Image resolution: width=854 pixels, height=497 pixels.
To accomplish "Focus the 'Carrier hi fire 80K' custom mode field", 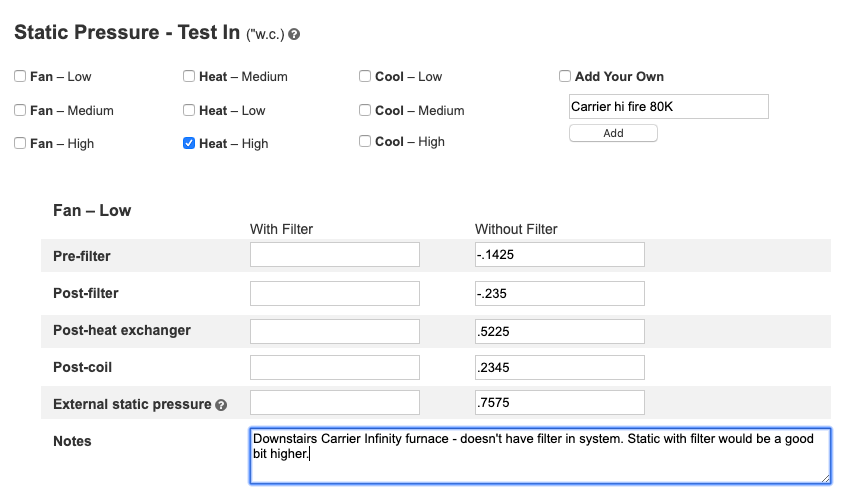I will (669, 107).
